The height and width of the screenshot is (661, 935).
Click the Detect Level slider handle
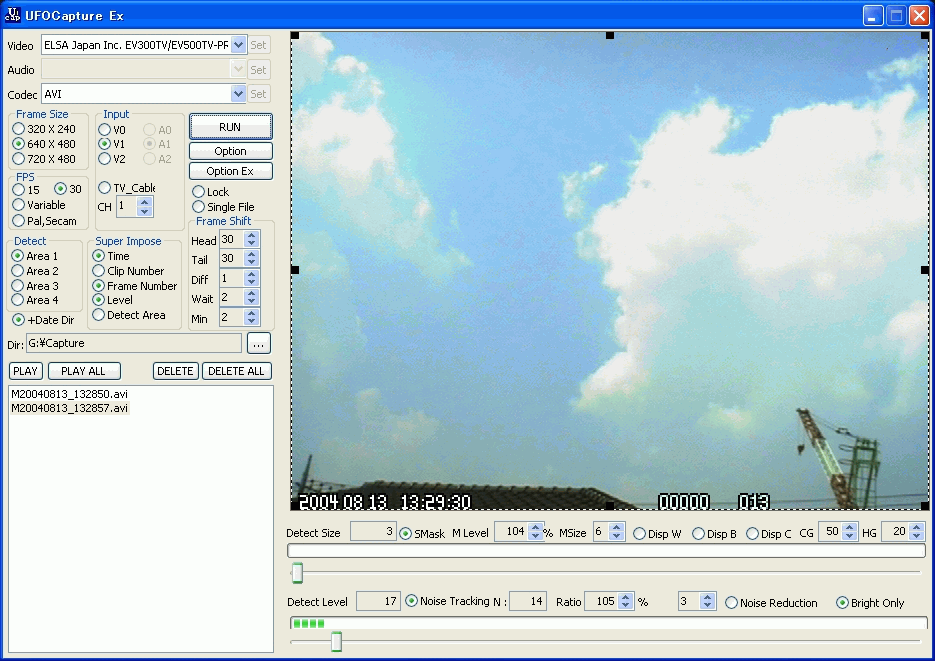point(336,641)
